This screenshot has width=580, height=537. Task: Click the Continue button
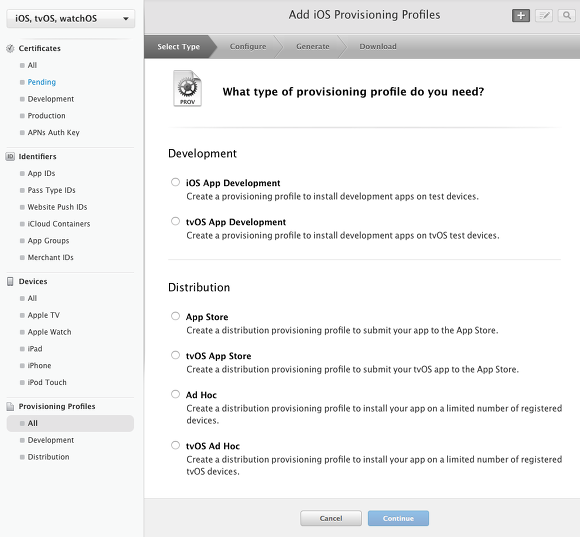pyautogui.click(x=398, y=518)
